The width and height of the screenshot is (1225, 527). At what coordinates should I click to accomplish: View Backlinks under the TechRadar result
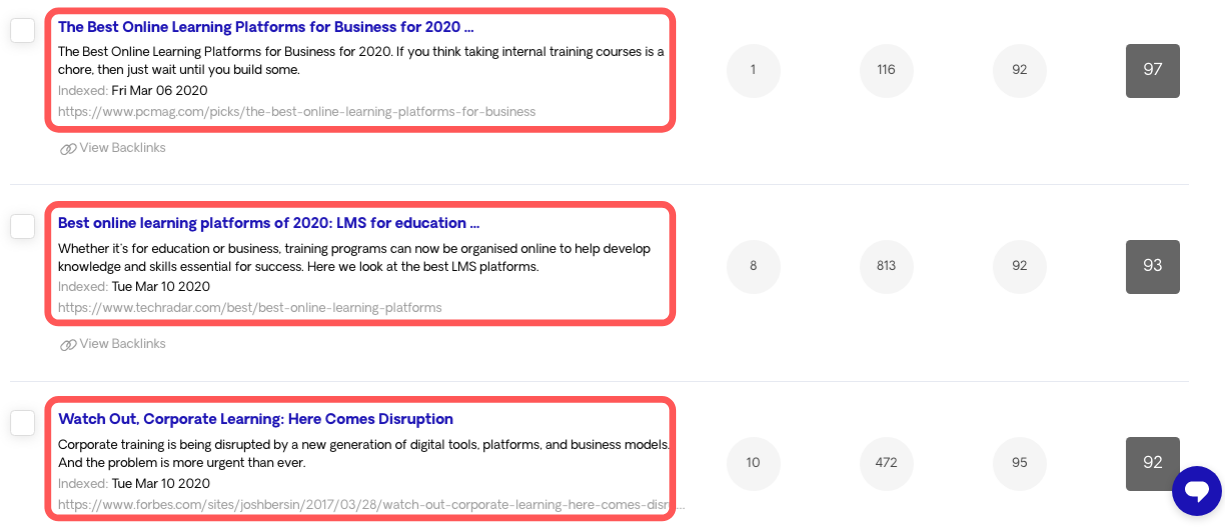click(113, 344)
